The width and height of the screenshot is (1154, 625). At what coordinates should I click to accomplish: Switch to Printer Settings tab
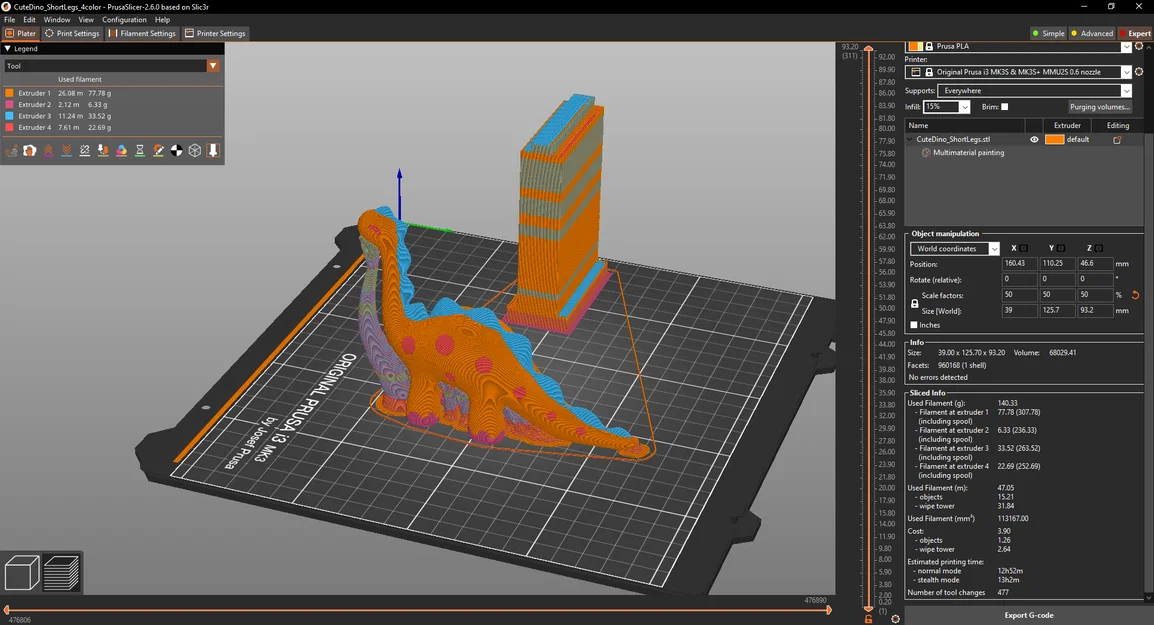pos(215,33)
